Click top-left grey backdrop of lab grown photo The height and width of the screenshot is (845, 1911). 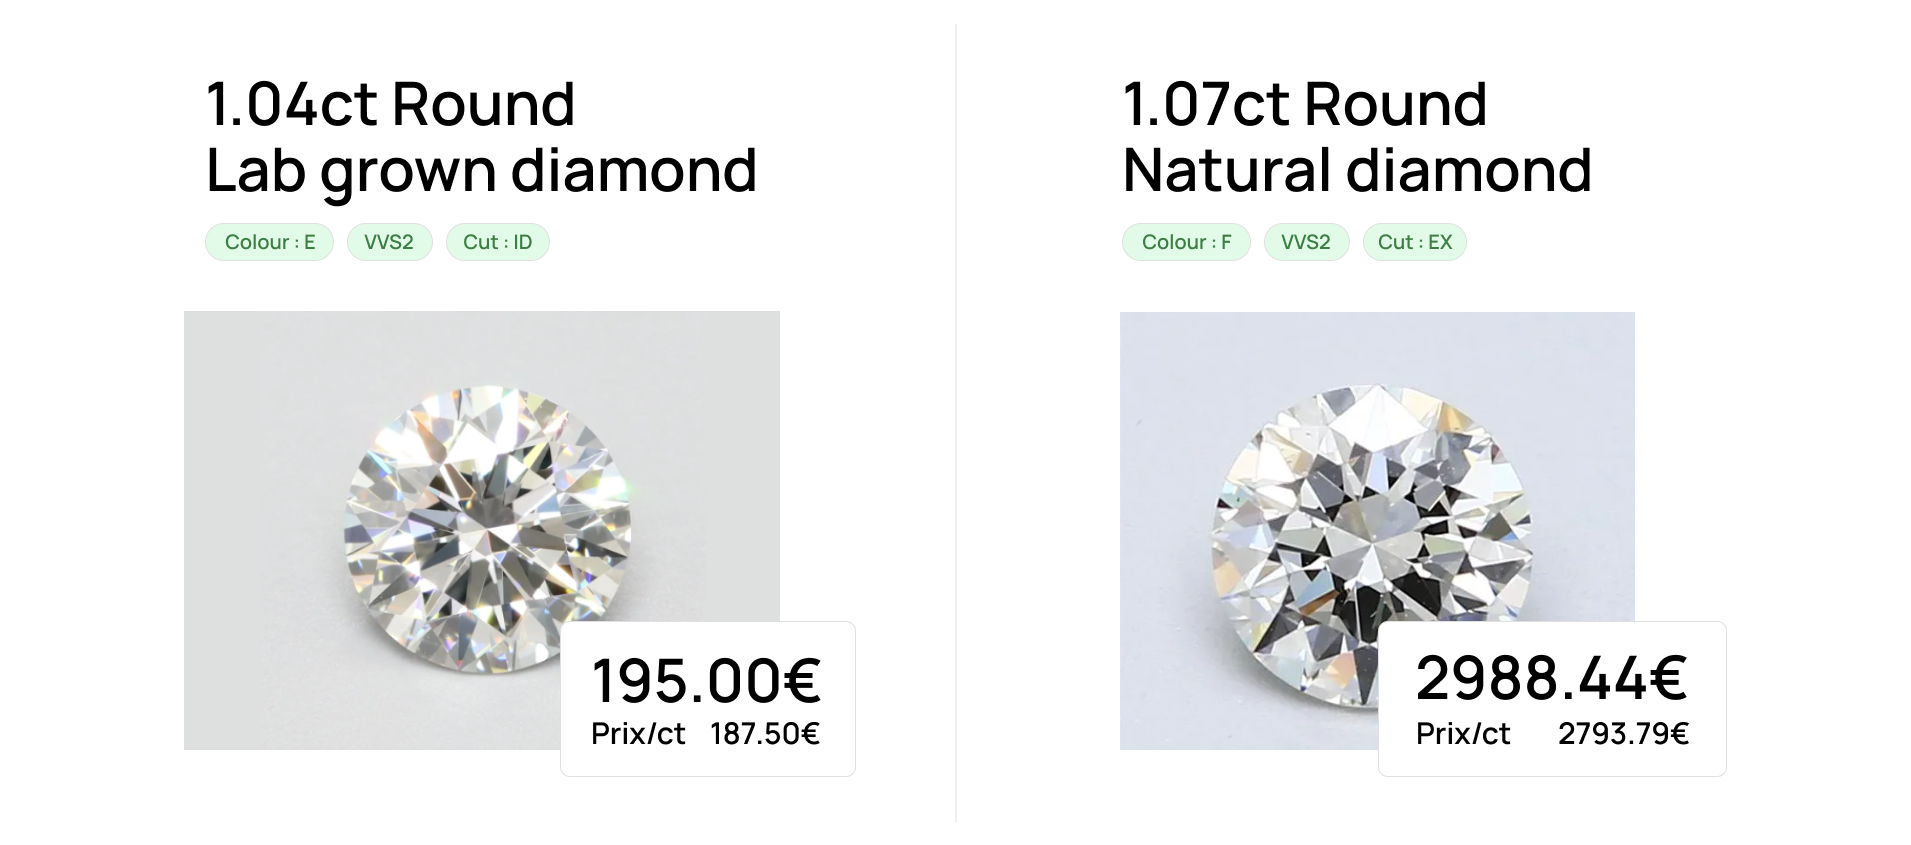pyautogui.click(x=230, y=350)
